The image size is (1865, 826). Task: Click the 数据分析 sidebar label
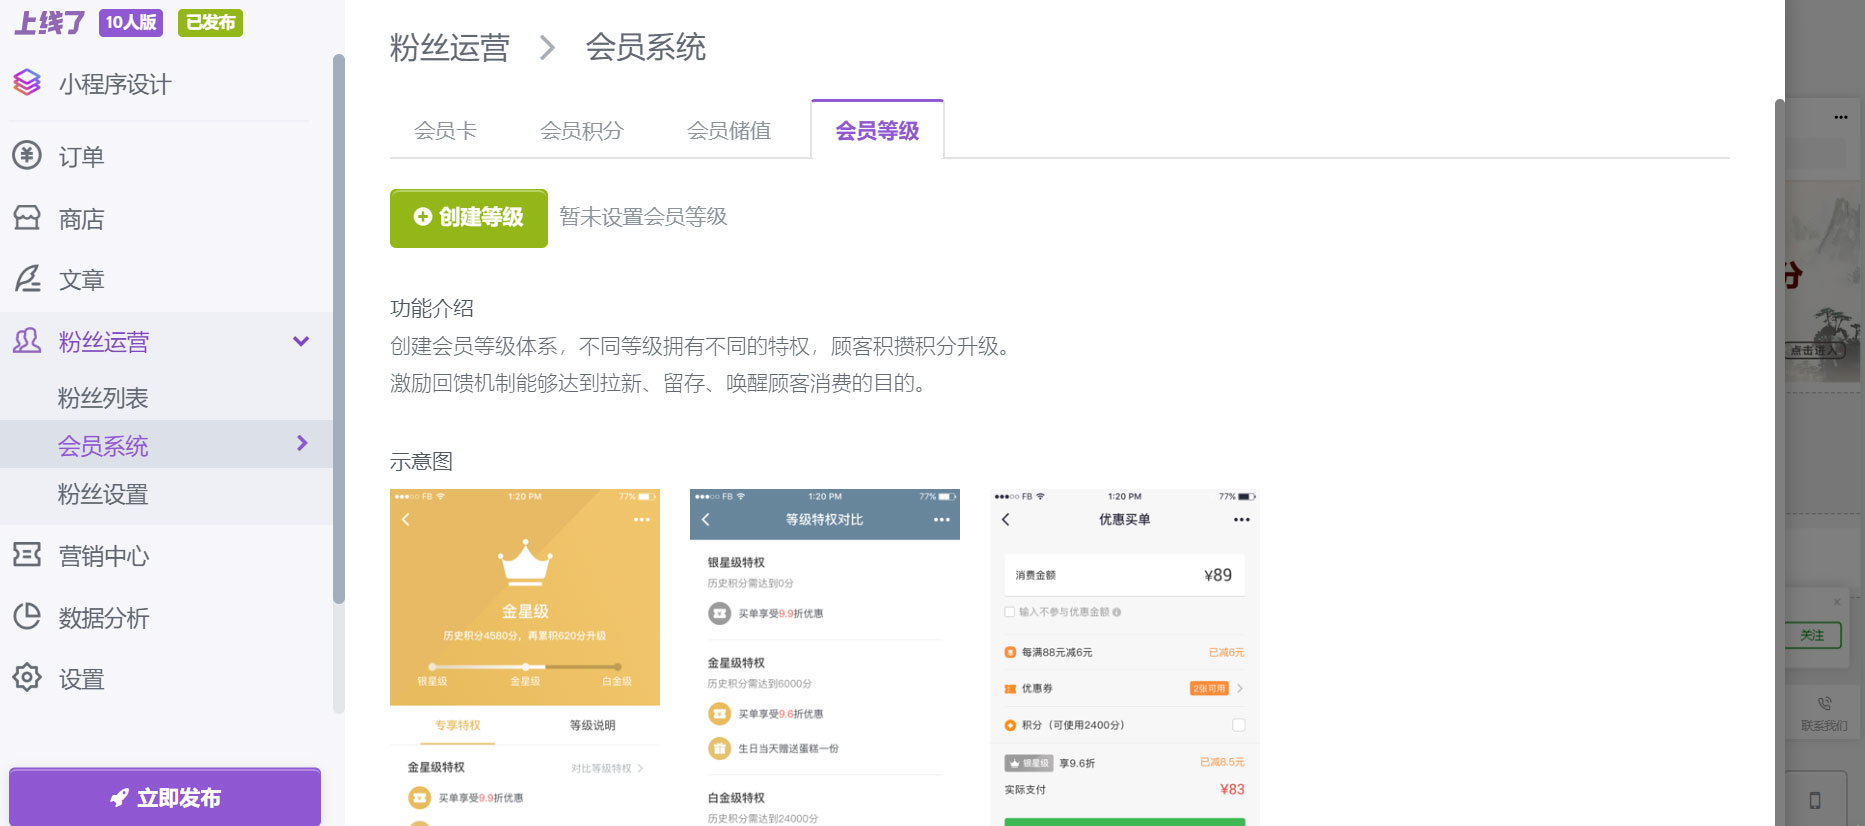point(104,618)
